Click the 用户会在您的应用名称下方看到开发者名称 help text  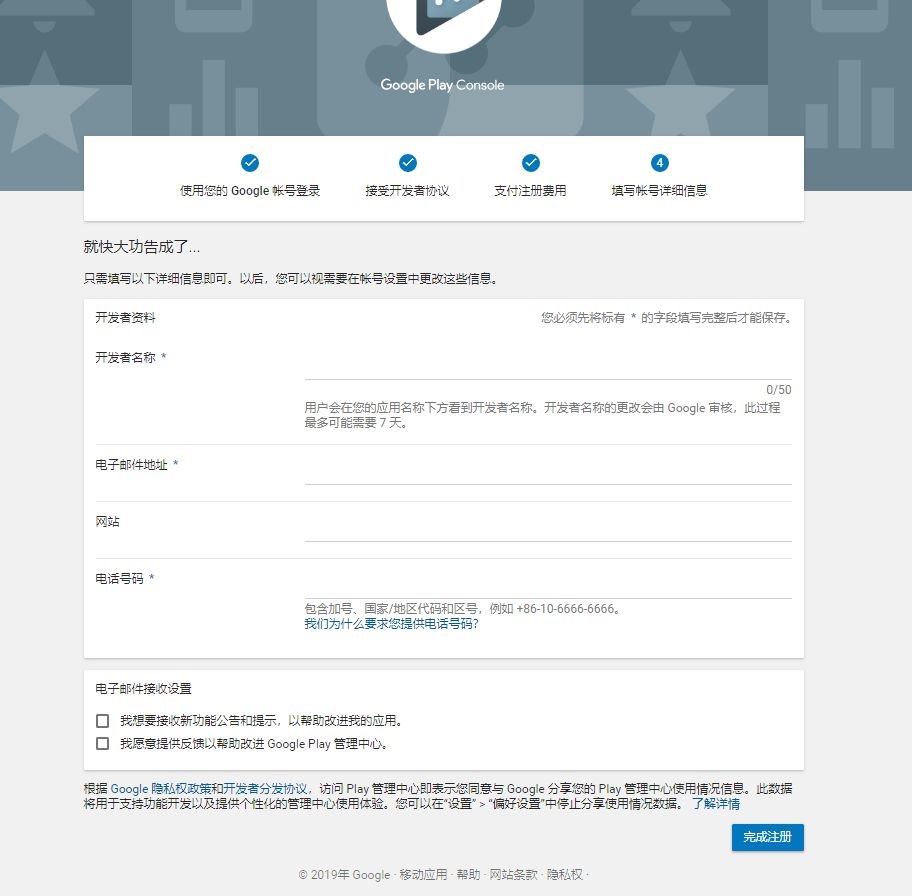[x=542, y=415]
